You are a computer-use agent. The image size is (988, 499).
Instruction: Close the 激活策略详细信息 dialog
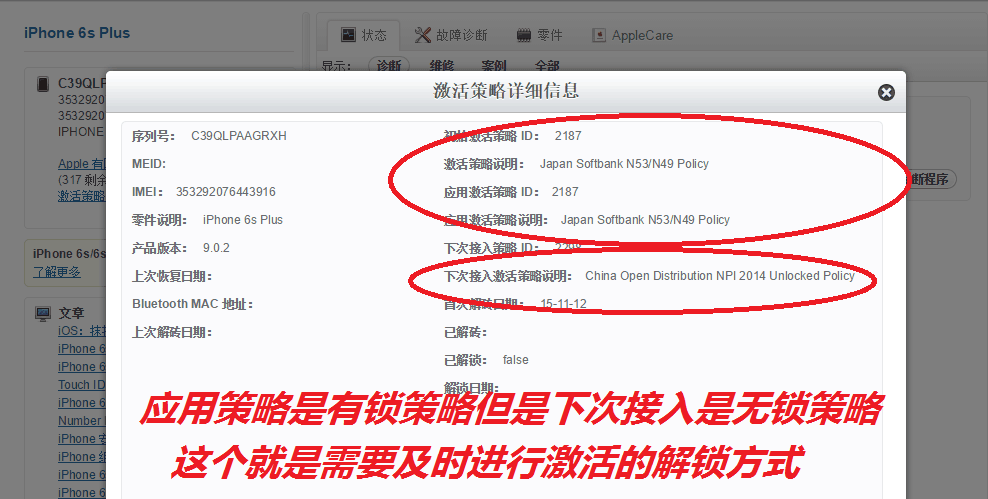[886, 92]
